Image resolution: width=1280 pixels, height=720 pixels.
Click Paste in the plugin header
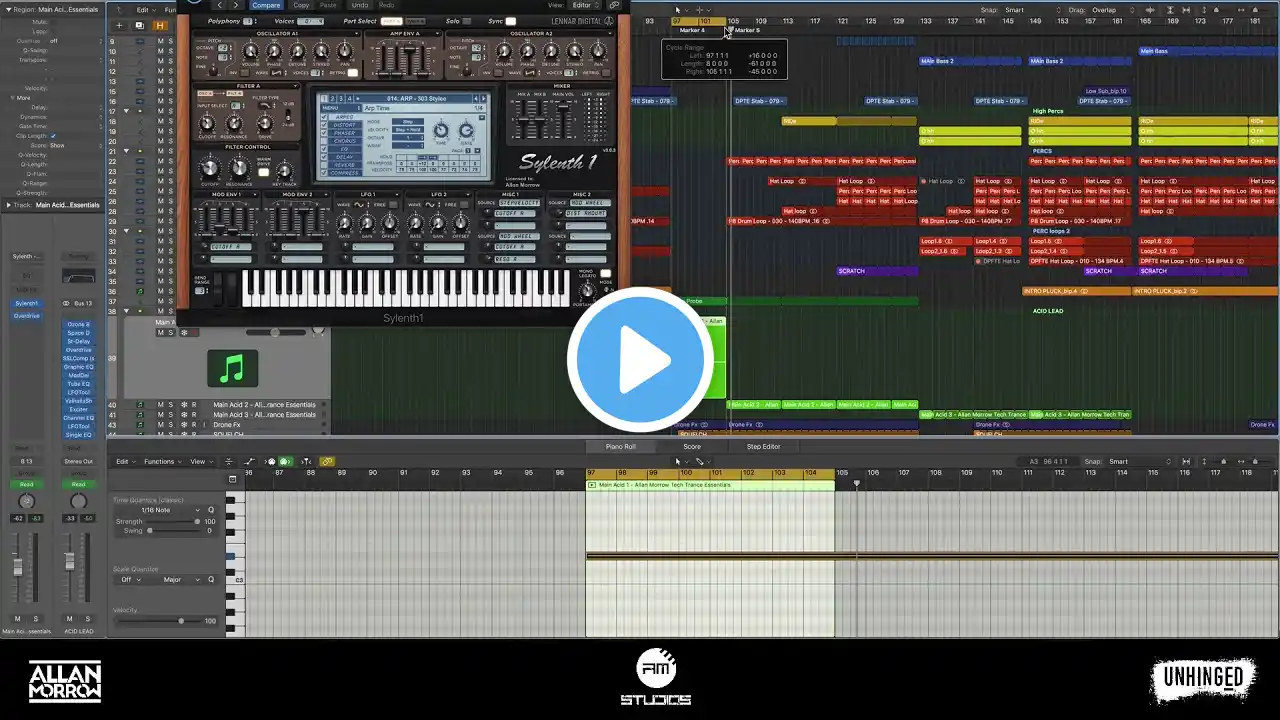point(328,5)
